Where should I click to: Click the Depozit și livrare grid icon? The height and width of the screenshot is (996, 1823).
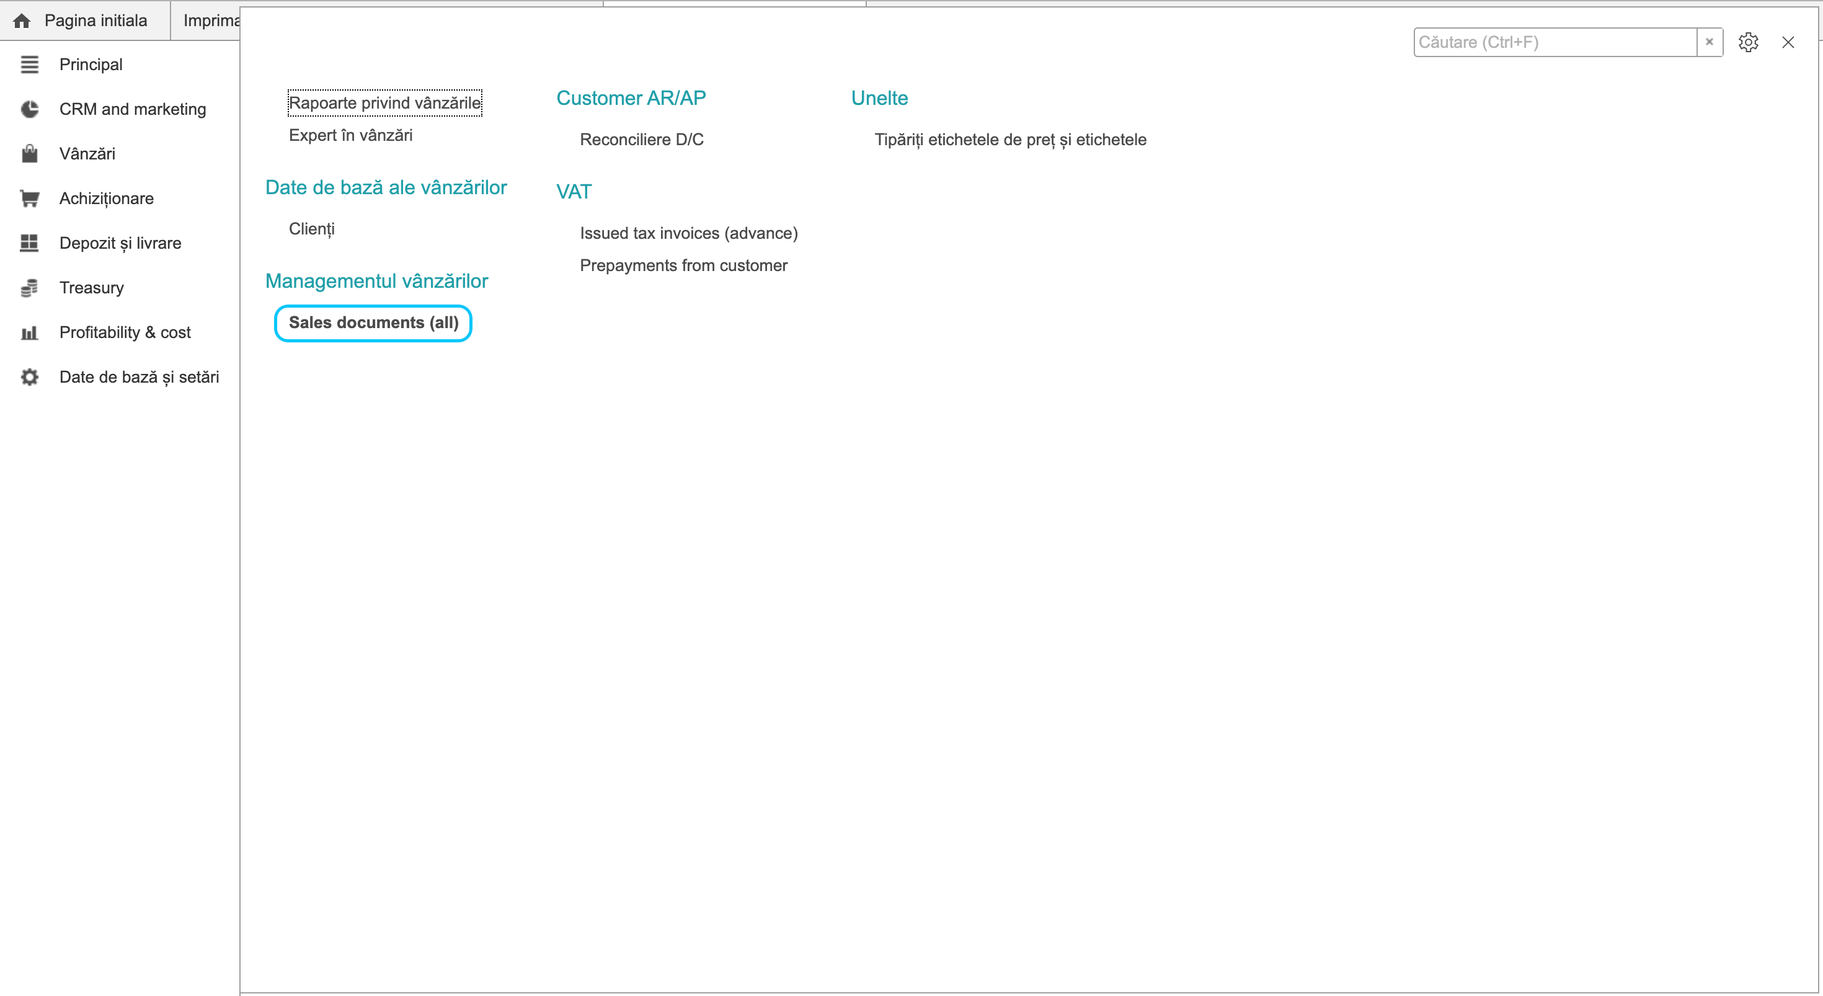click(30, 243)
